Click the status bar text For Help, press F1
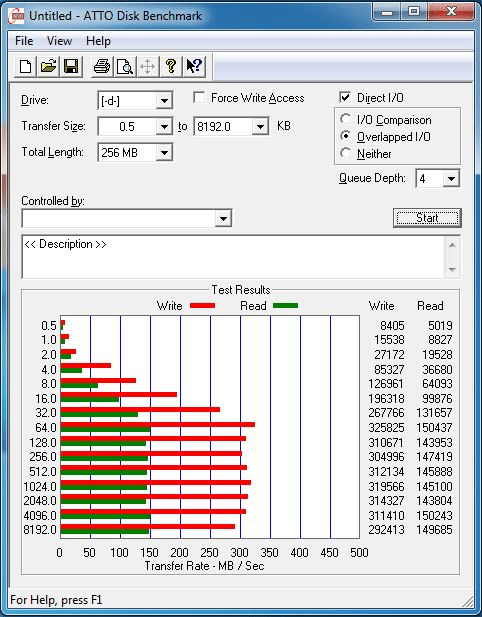This screenshot has width=482, height=617. click(x=56, y=600)
